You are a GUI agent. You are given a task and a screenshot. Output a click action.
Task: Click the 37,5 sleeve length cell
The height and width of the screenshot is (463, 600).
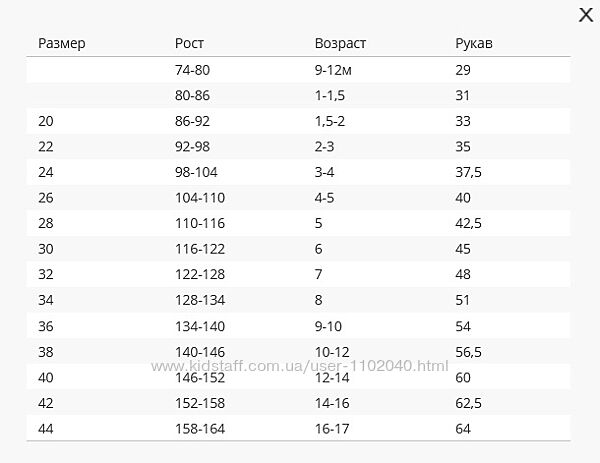click(x=468, y=172)
